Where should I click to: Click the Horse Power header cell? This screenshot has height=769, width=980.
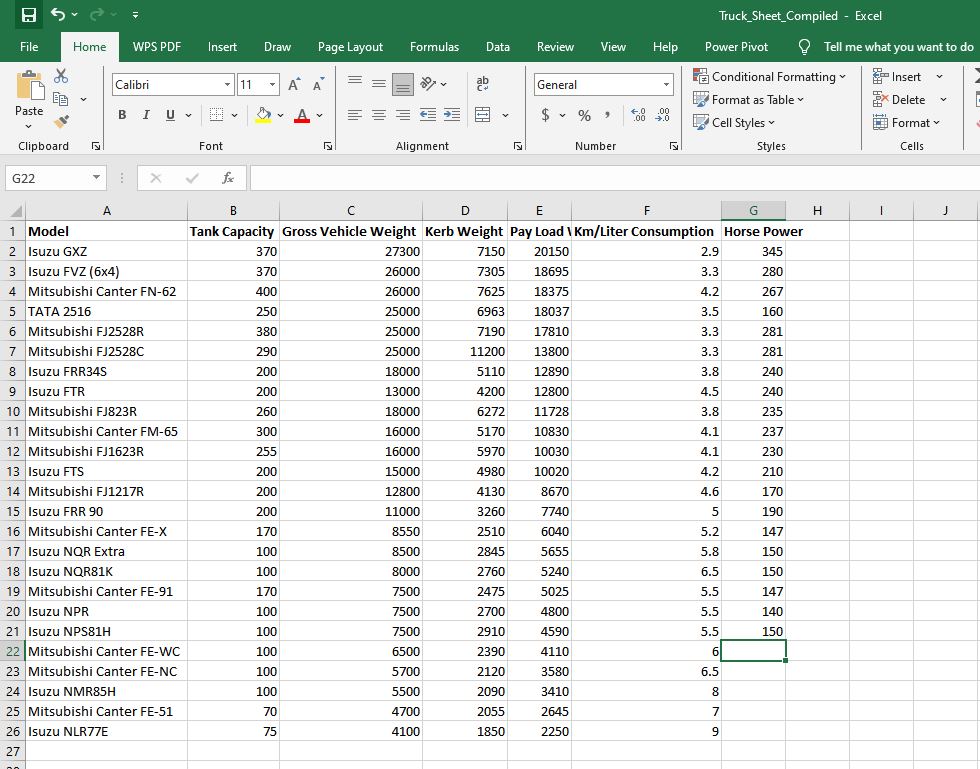coord(753,231)
